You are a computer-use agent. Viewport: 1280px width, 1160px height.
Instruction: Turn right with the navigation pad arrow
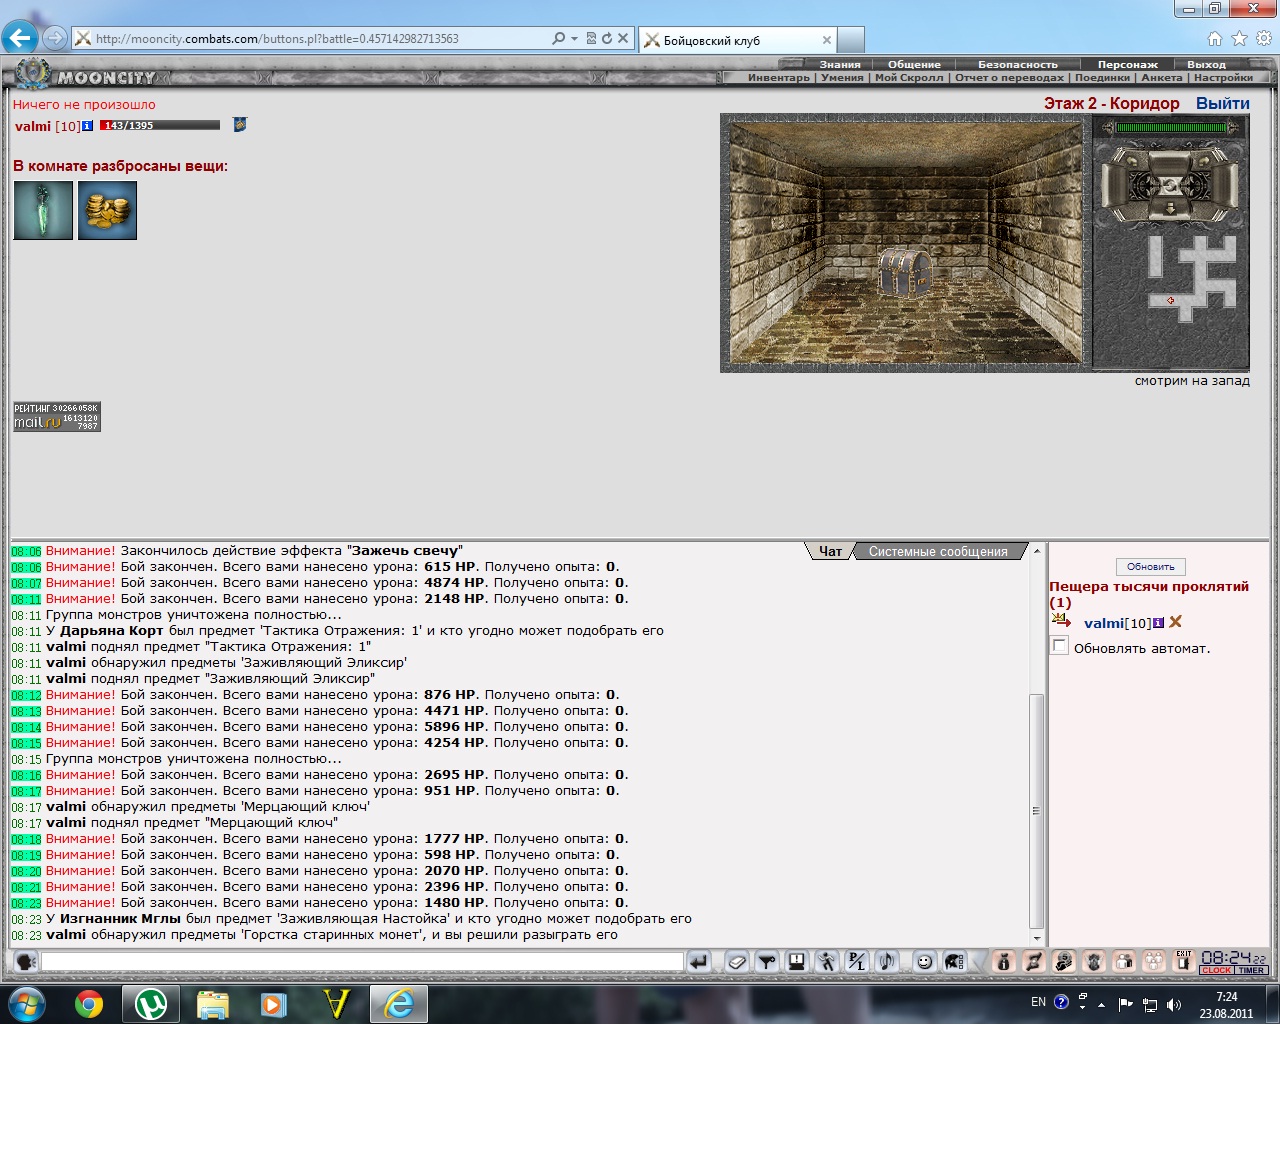(x=1204, y=161)
